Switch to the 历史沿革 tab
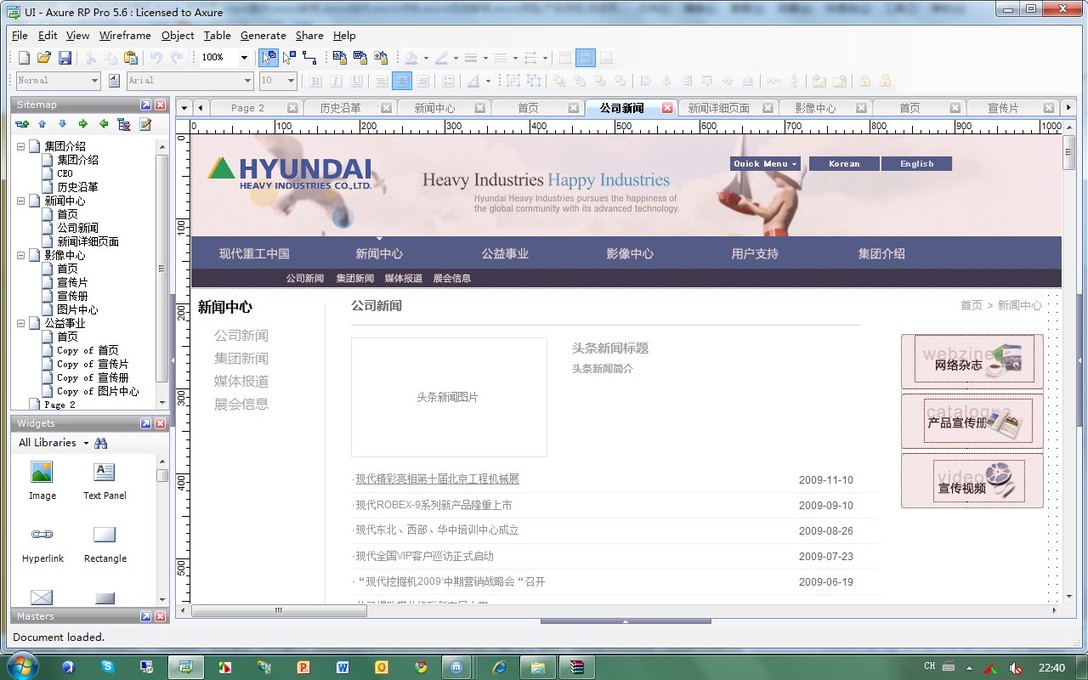Screen dimensions: 1088x680 point(340,108)
